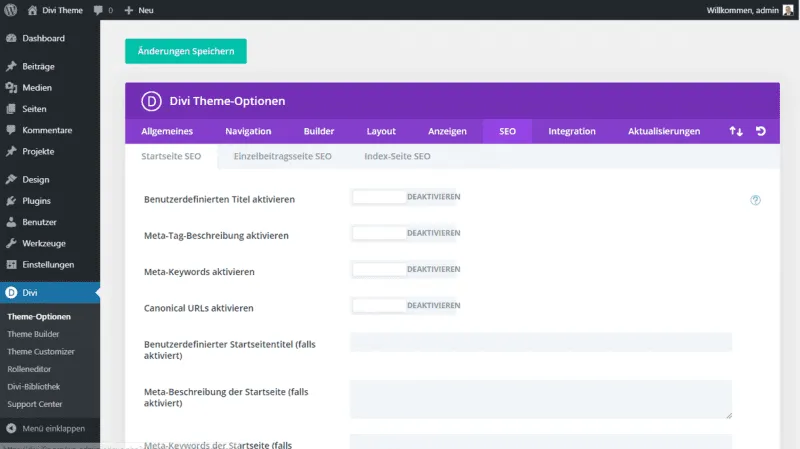
Task: Switch to the Anzeigen tab
Action: coord(447,131)
